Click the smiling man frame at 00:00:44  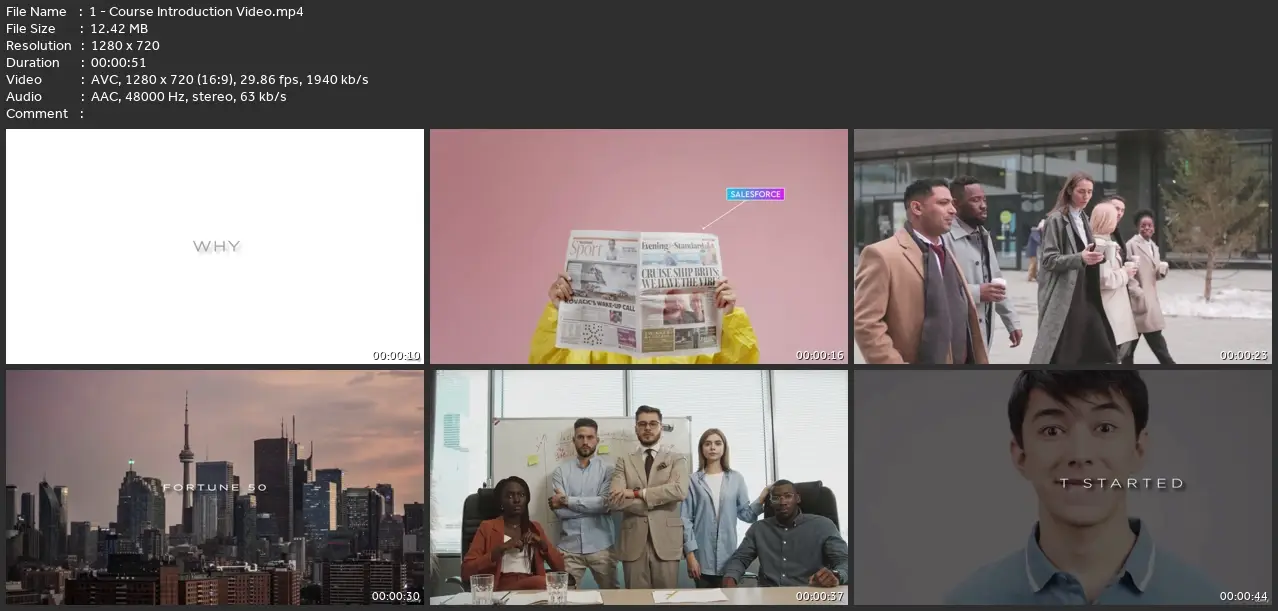[x=1062, y=488]
